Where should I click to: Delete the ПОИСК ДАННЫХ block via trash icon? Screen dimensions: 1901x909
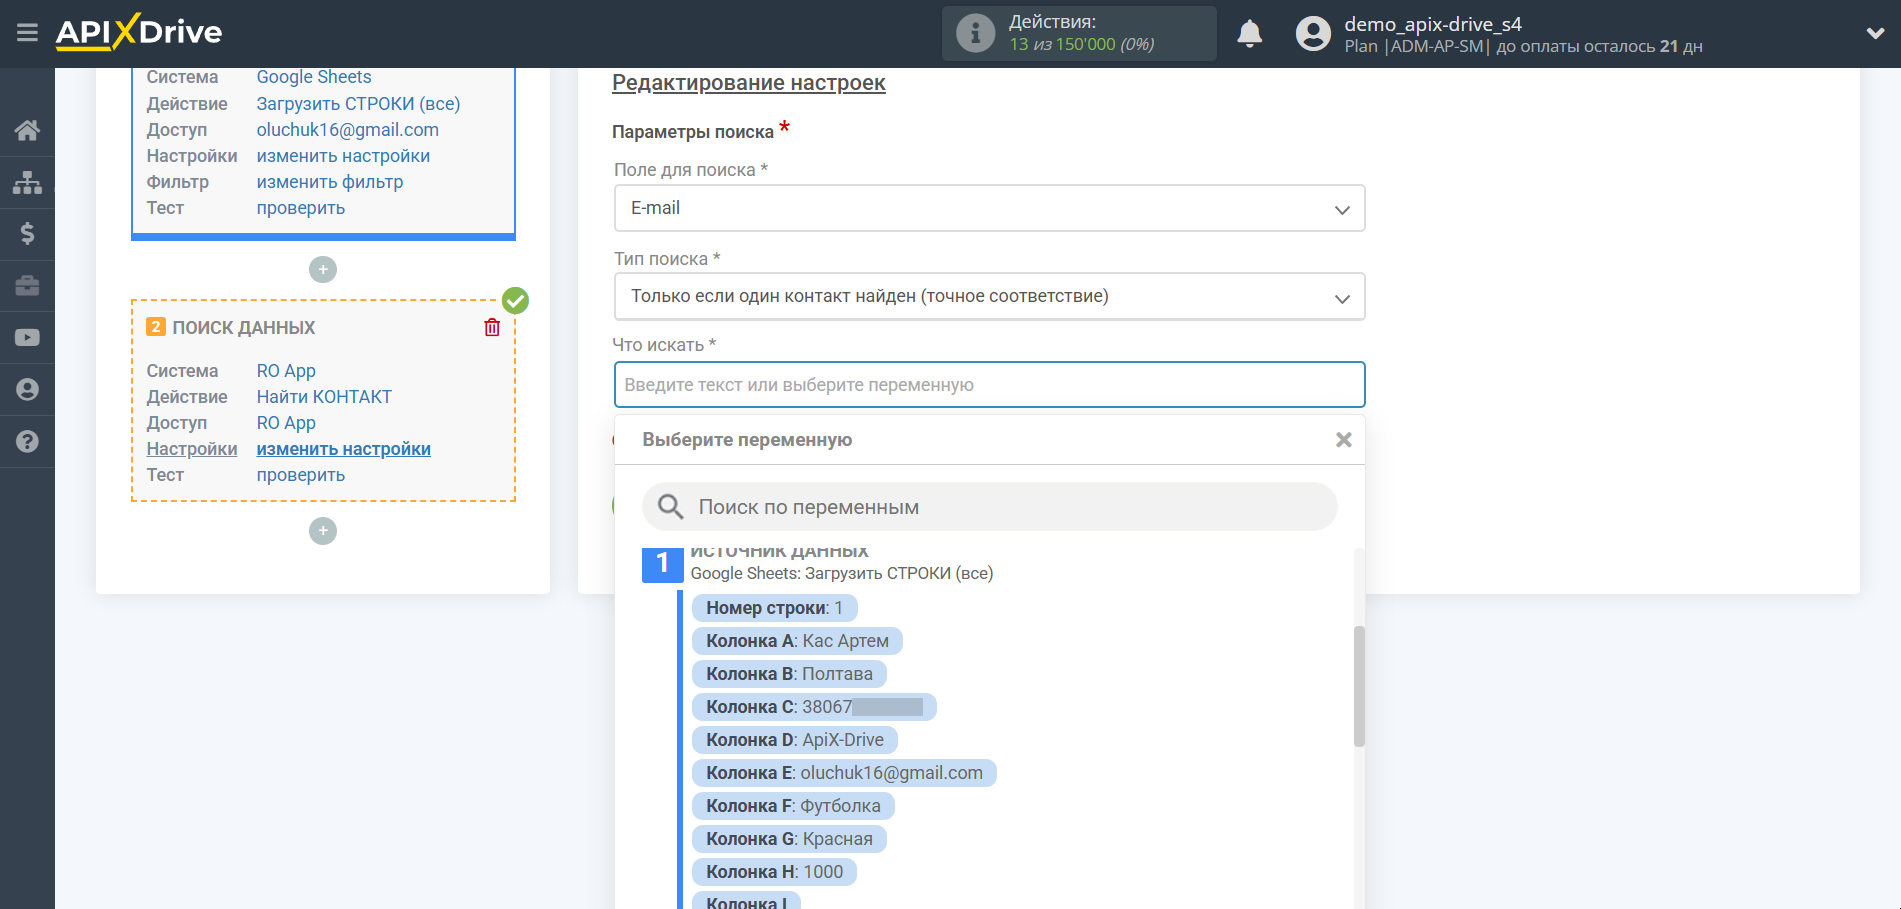[491, 327]
